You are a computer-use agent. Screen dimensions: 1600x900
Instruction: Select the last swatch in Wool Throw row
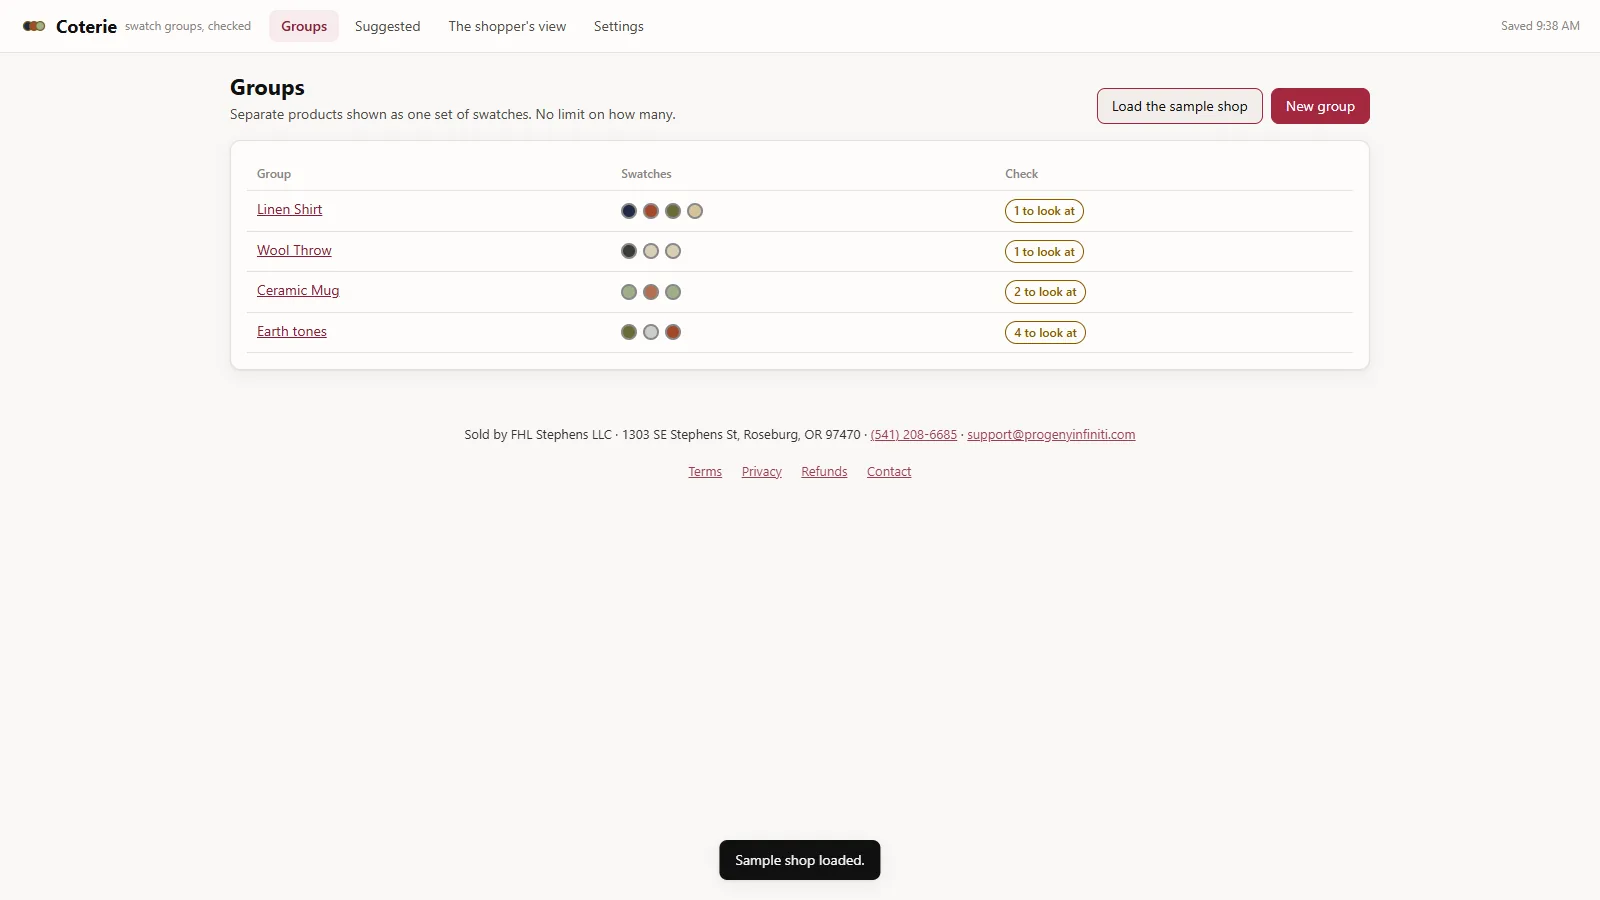tap(673, 251)
